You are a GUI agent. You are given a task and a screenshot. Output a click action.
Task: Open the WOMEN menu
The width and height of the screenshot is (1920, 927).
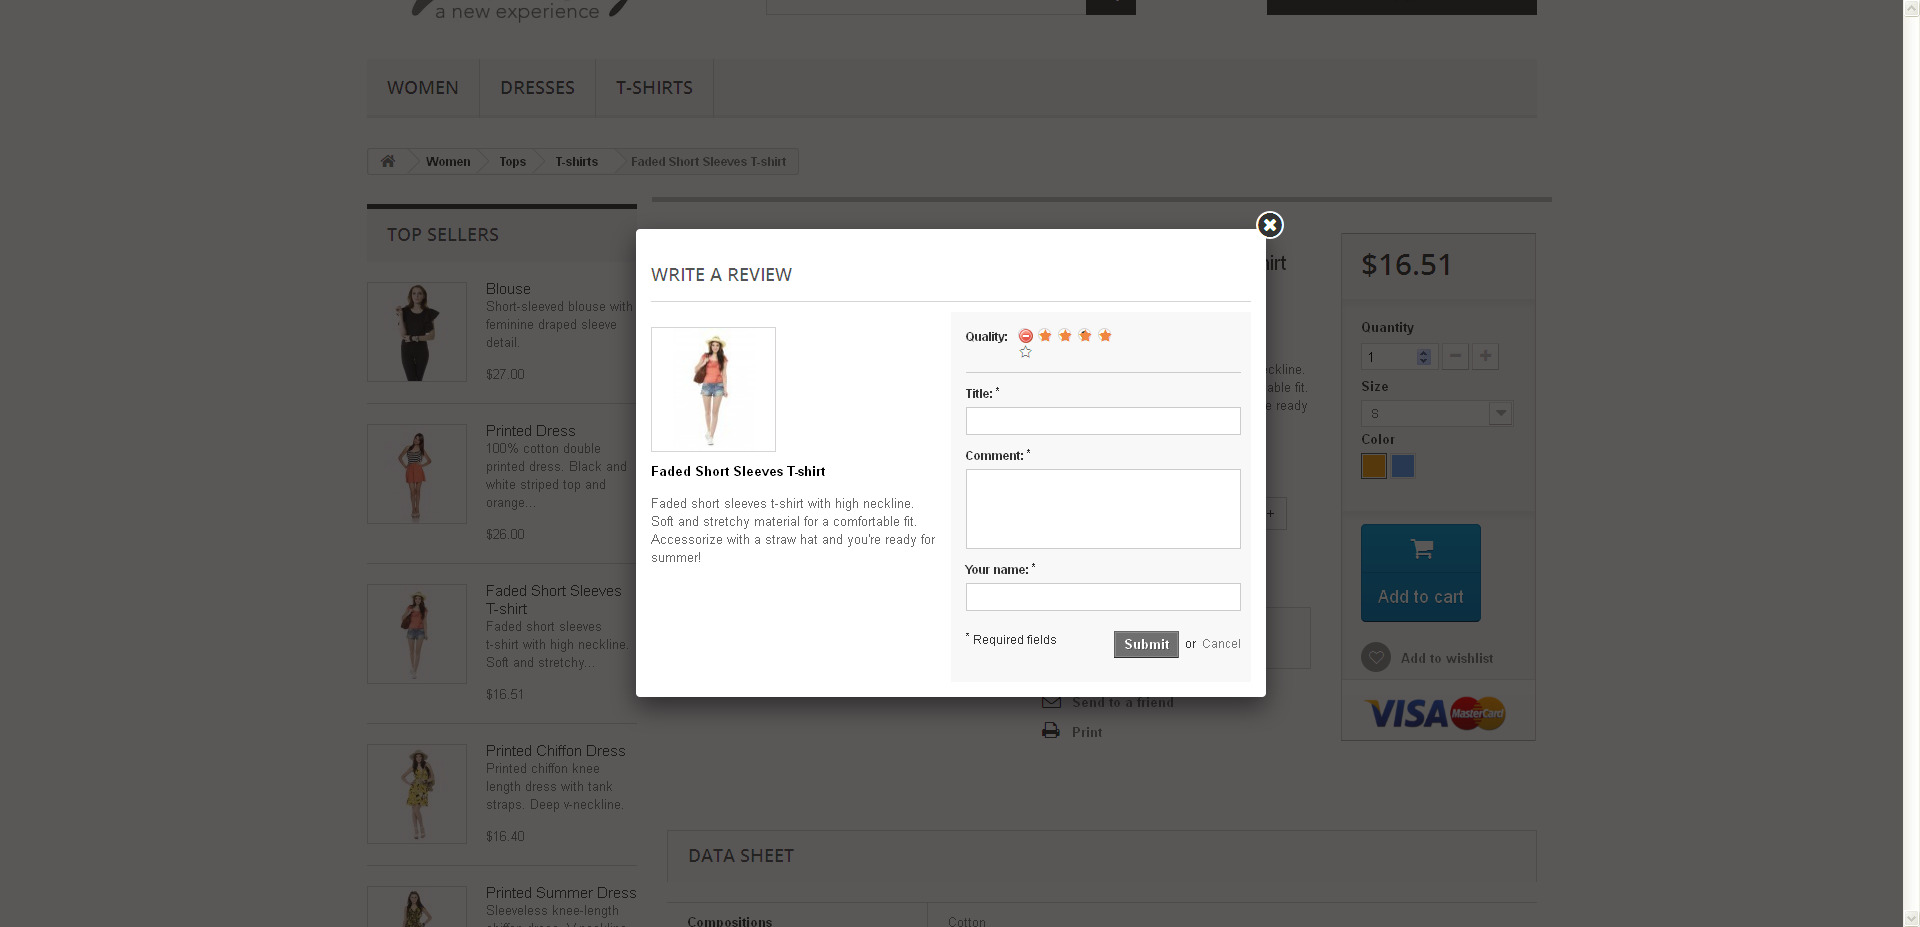pyautogui.click(x=423, y=88)
